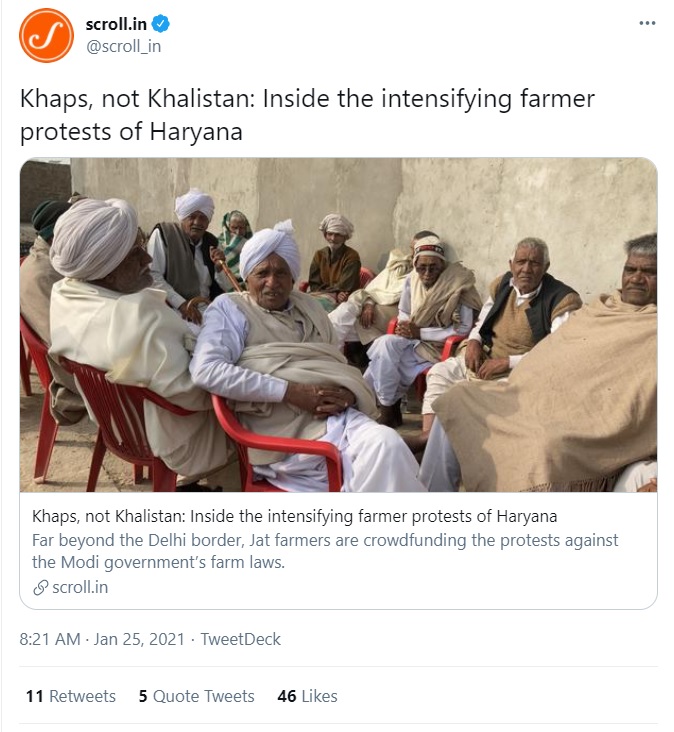Screen dimensions: 674x732
Task: Click the scroll.in orange profile avatar
Action: pyautogui.click(x=46, y=35)
